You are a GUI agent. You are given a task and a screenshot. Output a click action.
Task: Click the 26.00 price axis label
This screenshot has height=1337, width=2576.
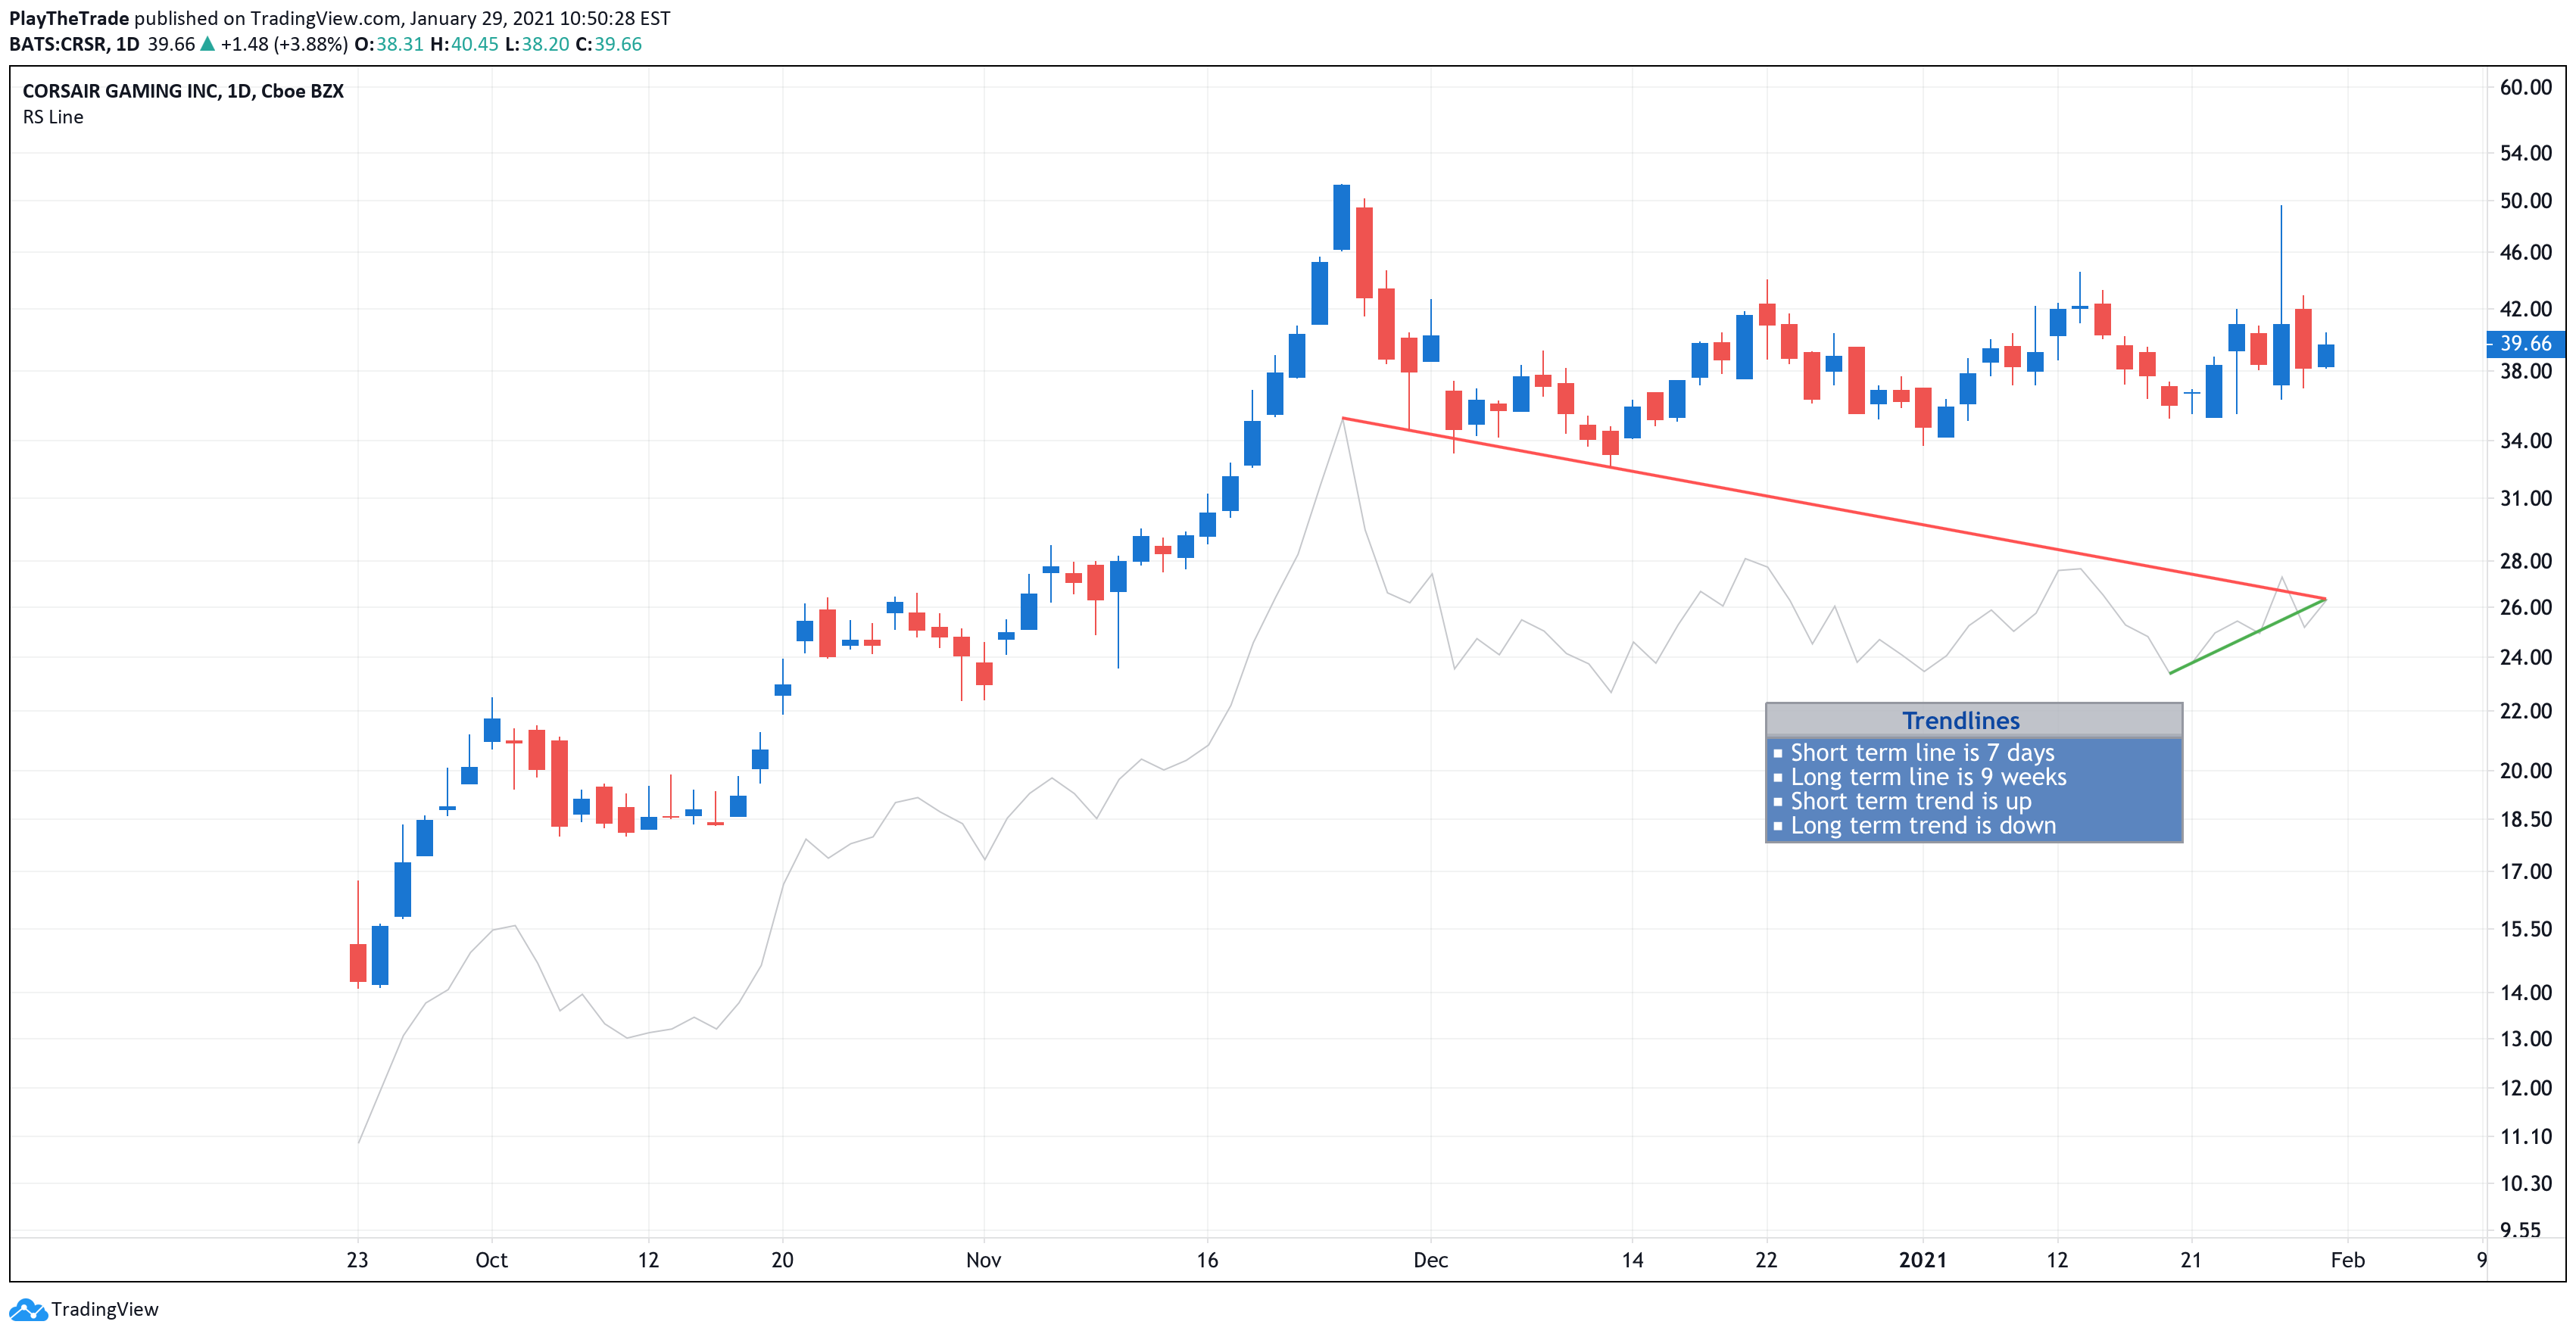point(2525,607)
